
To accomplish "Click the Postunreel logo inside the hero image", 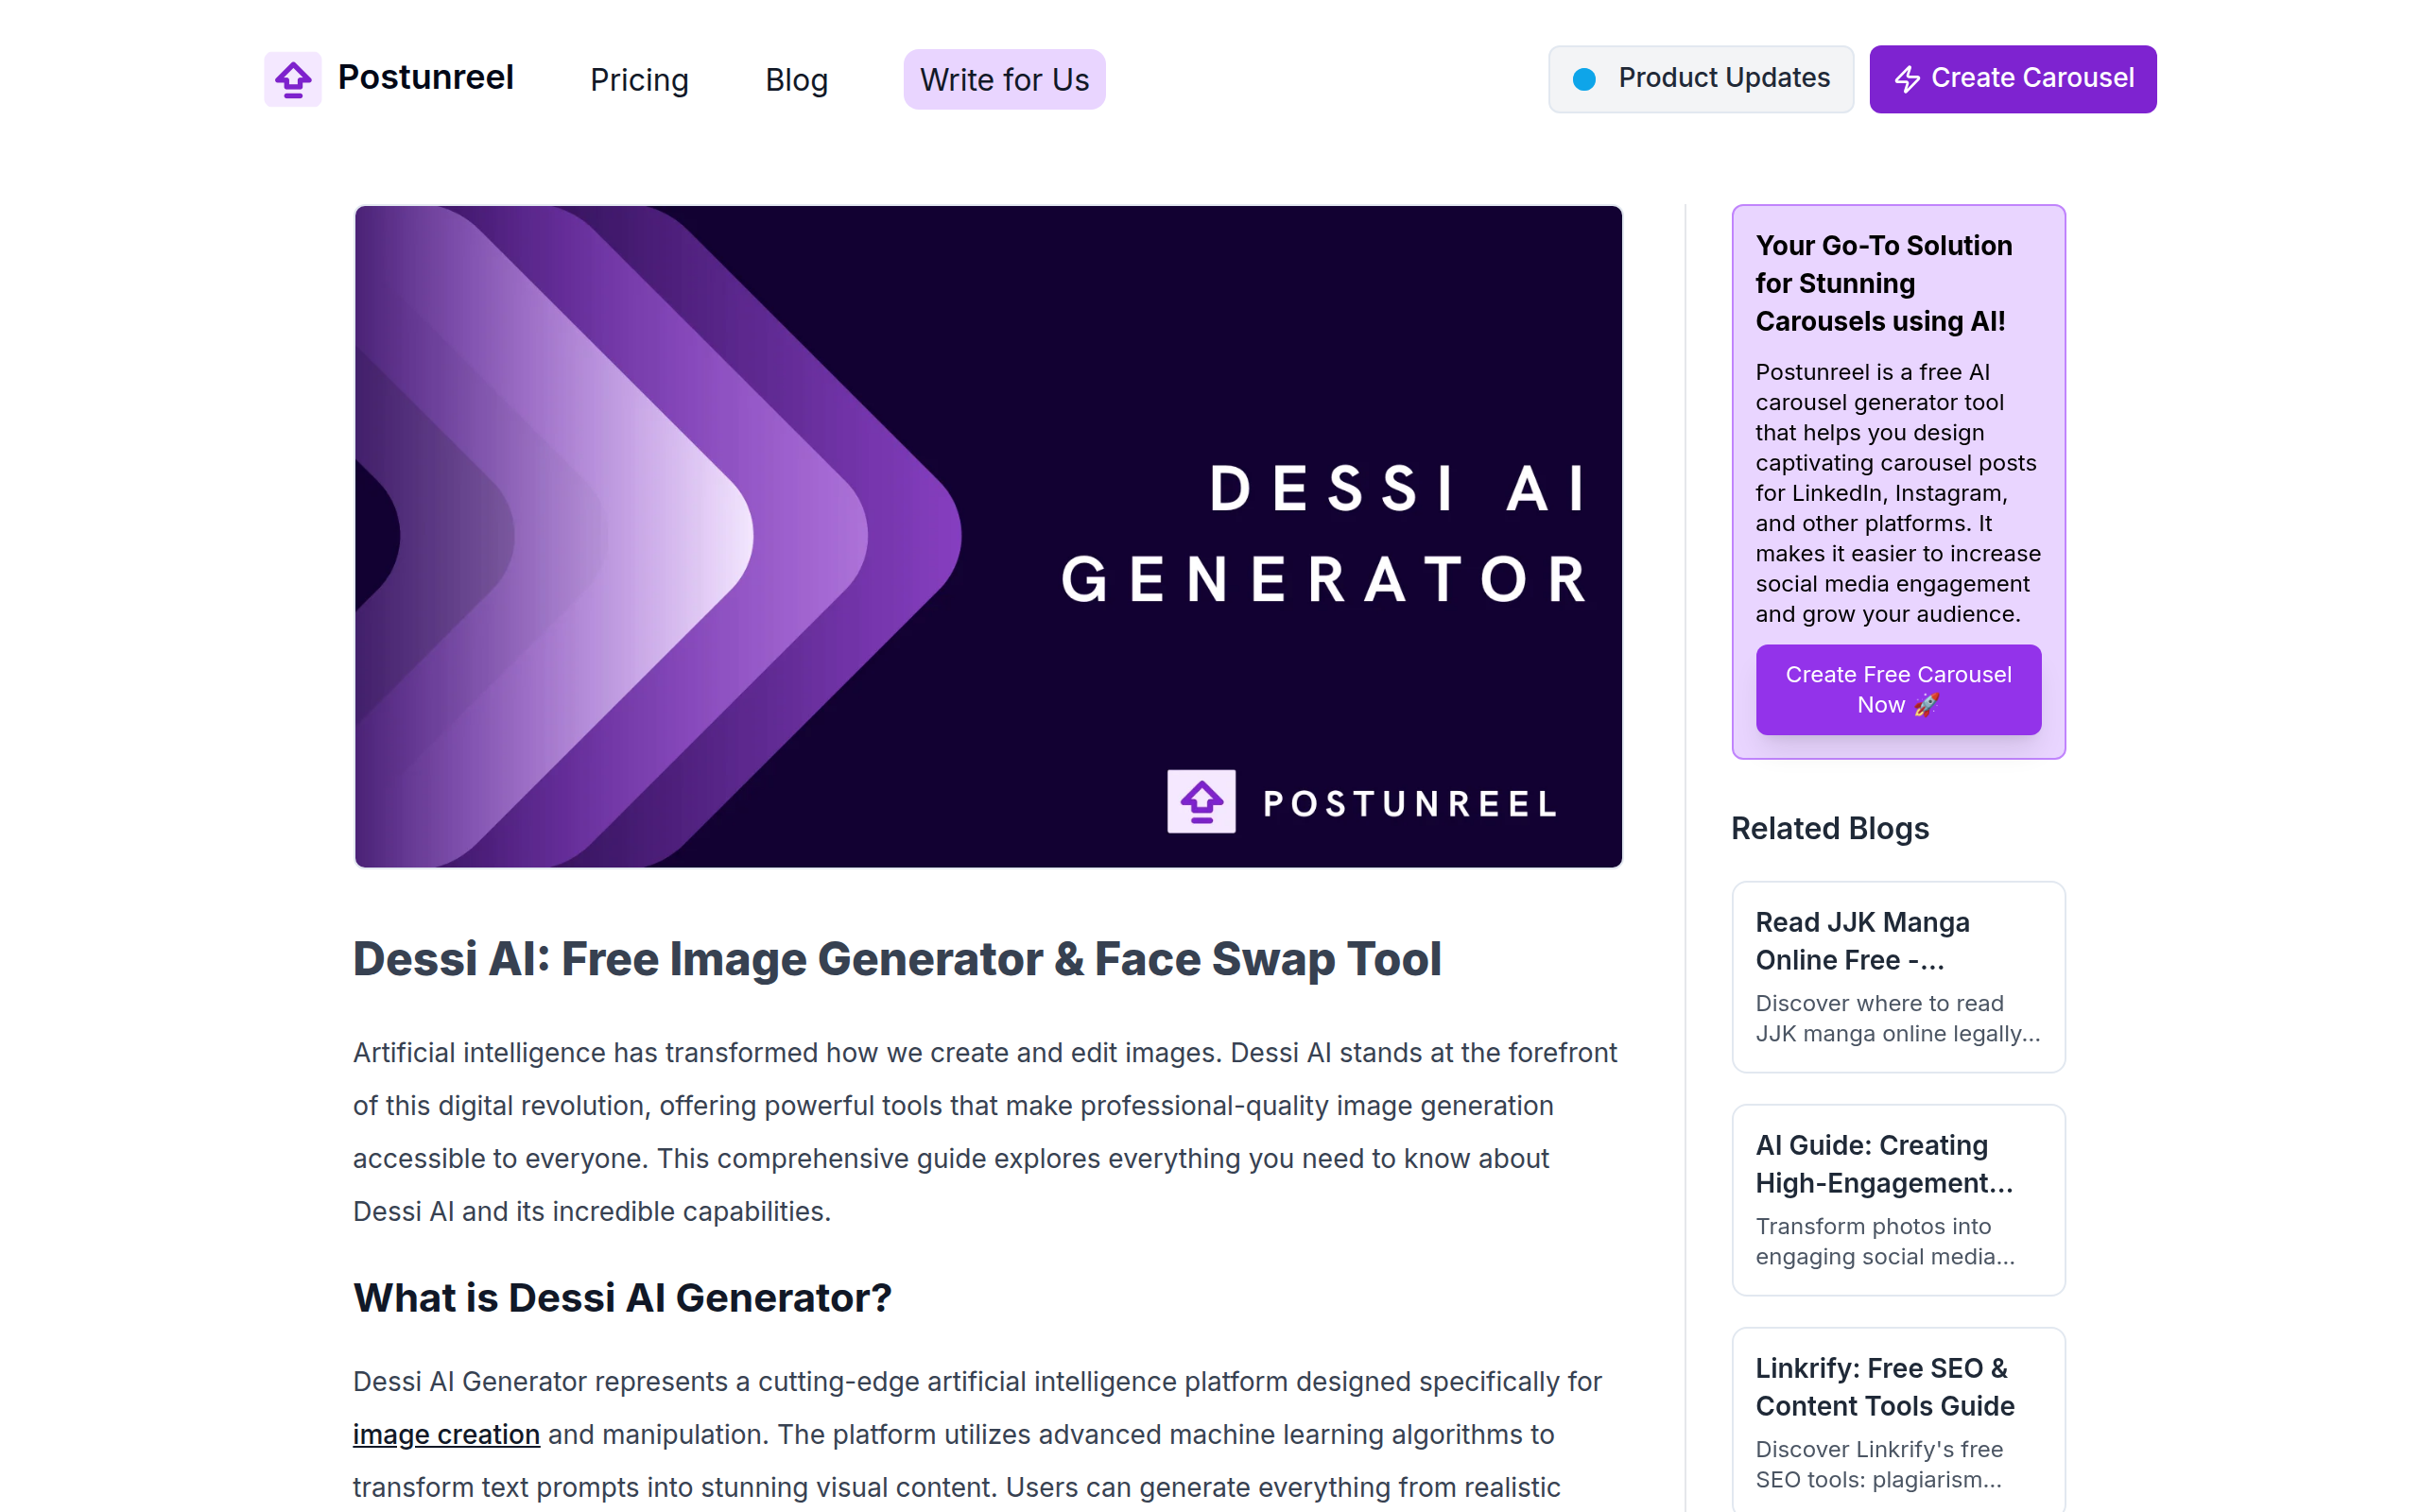I will tap(1201, 801).
